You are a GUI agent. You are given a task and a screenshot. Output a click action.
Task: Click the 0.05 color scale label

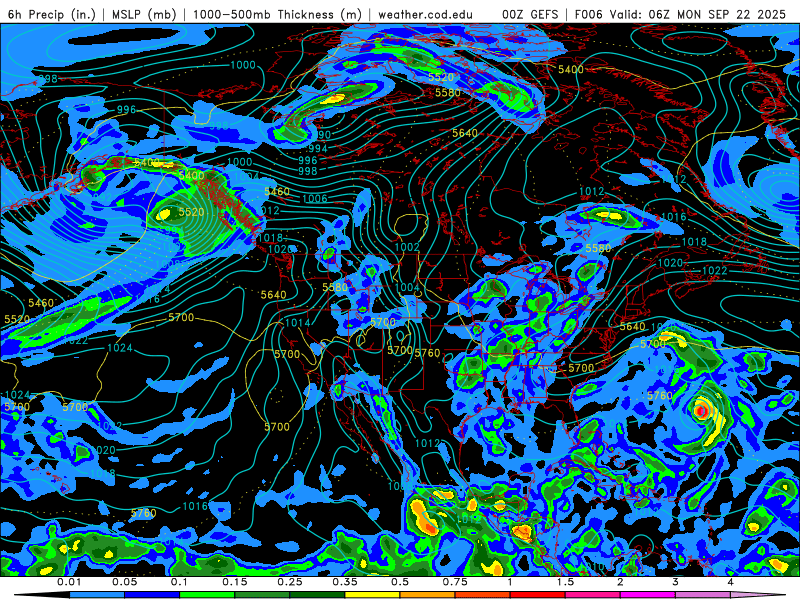[x=124, y=582]
